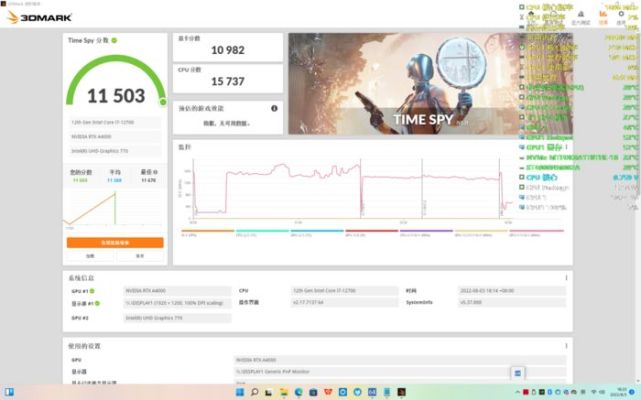Click the score distribution mini chart
The image size is (641, 400).
(x=115, y=209)
